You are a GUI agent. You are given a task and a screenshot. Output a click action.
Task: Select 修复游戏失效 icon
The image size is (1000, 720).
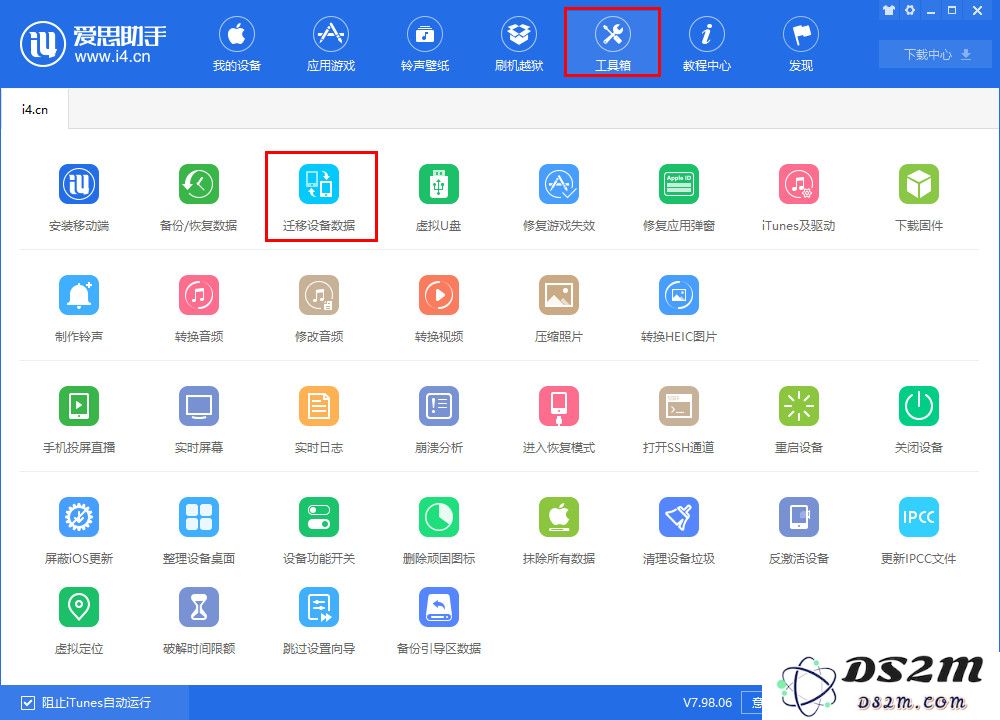click(559, 184)
